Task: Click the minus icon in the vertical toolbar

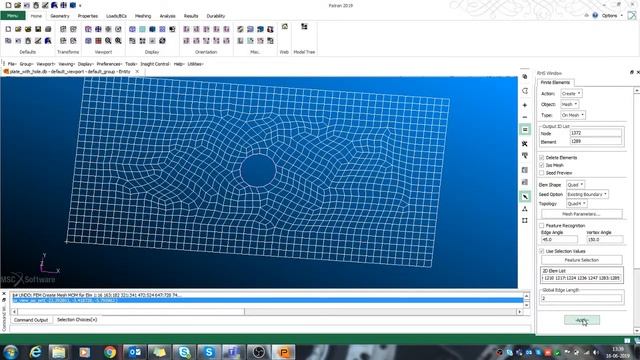Action: 525,117
